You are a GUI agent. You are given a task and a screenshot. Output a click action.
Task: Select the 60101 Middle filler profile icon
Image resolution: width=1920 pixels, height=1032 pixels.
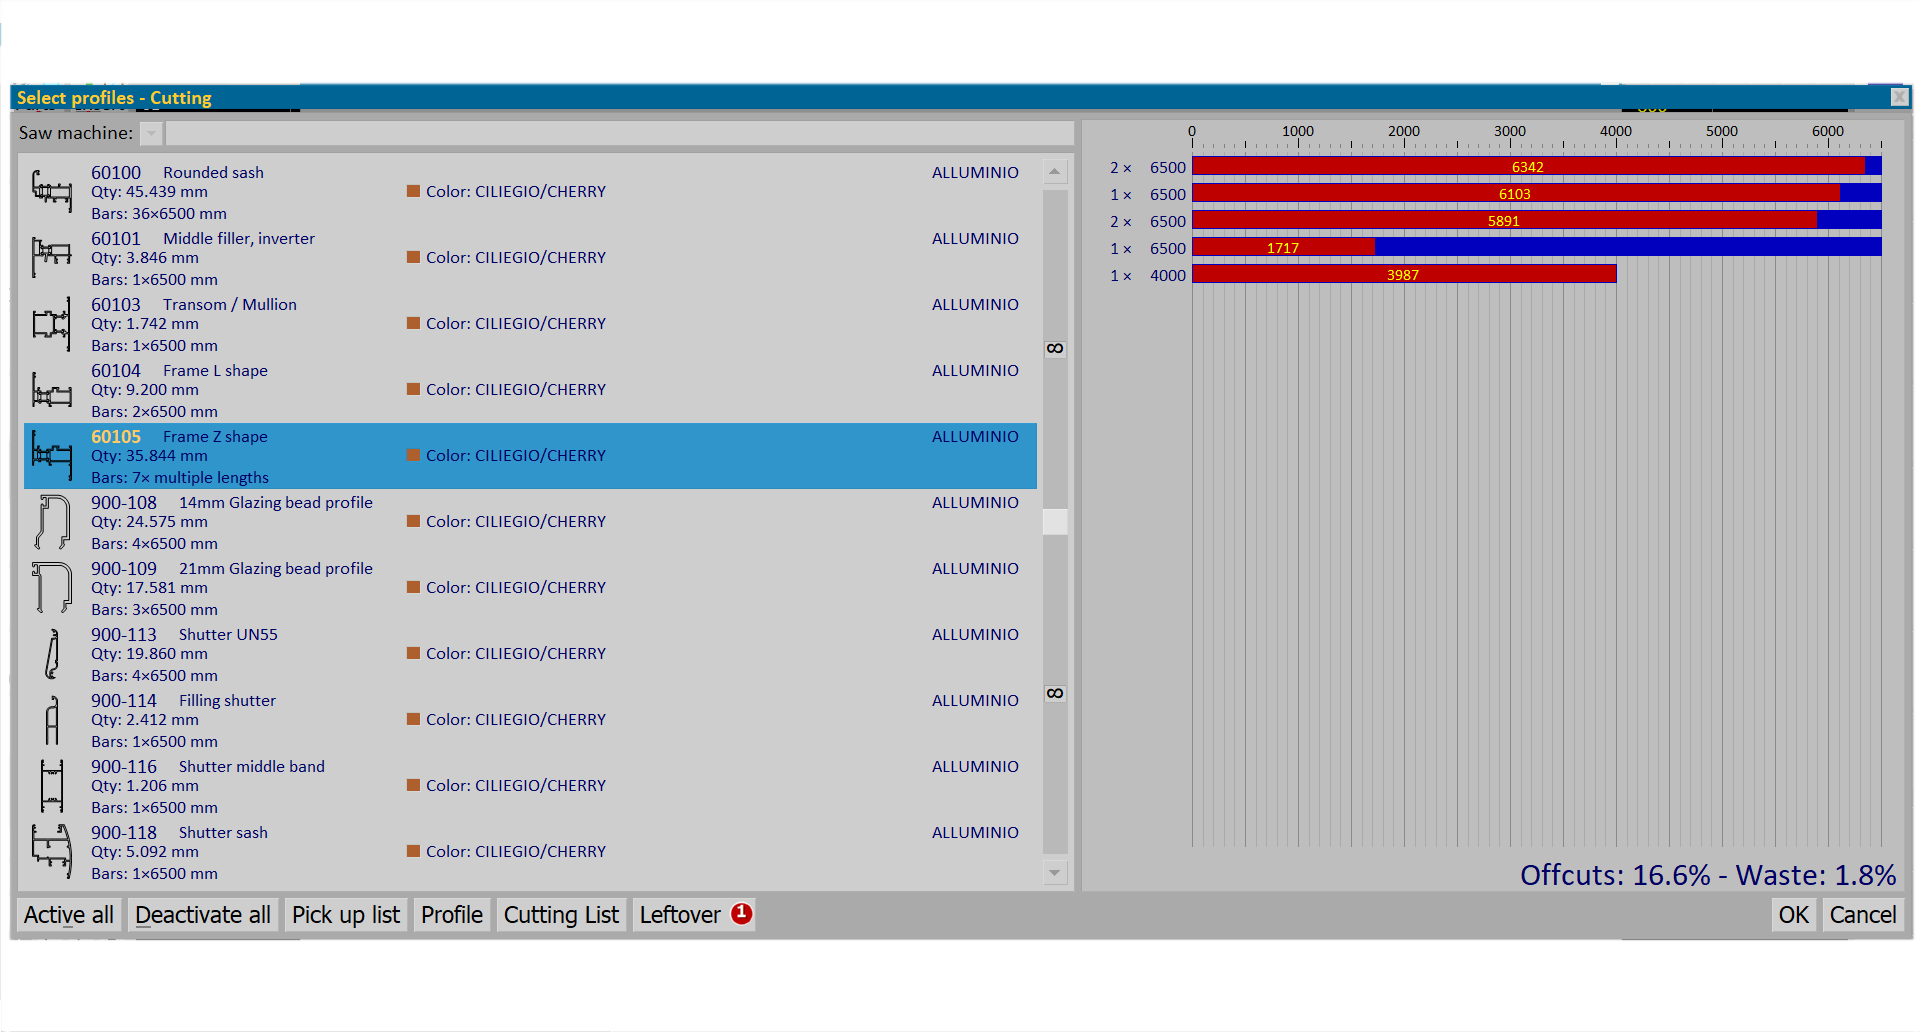[x=52, y=257]
